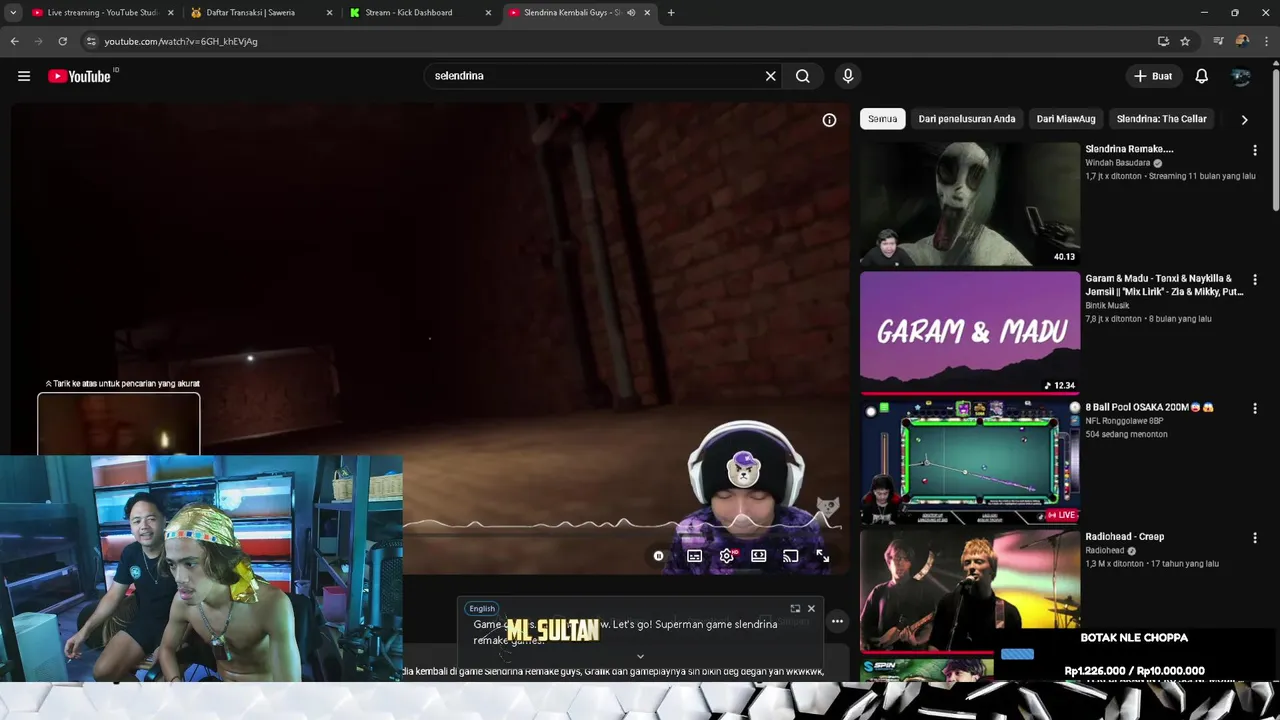Image resolution: width=1280 pixels, height=720 pixels.
Task: Click the search magnifier button
Action: click(x=802, y=76)
